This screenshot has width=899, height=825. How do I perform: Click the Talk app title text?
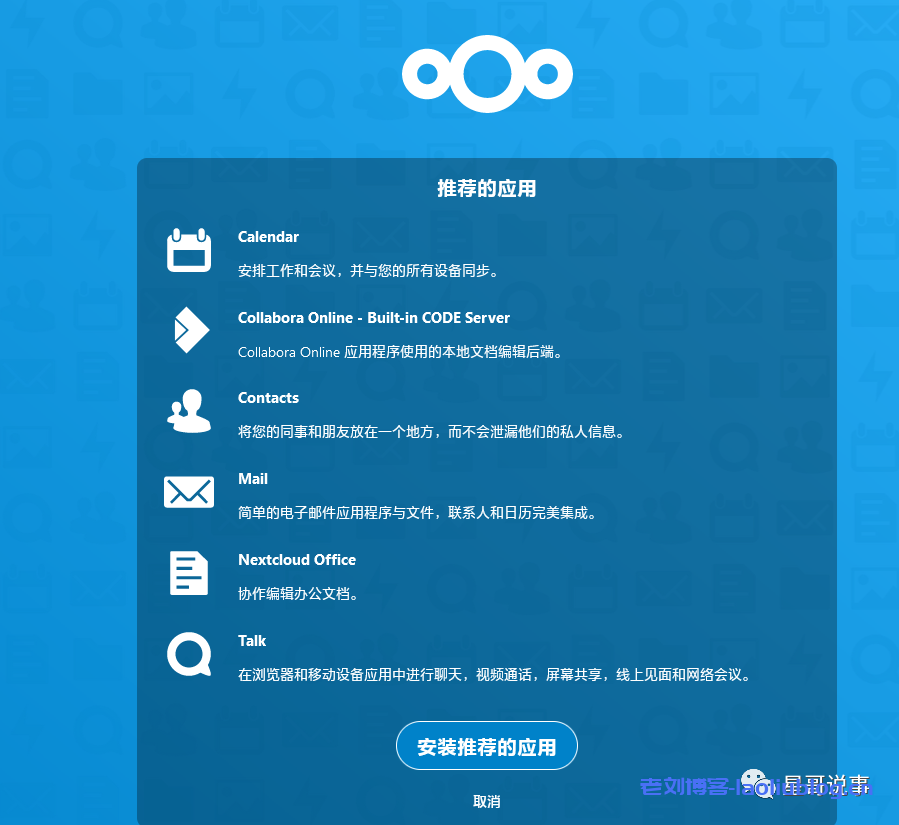point(251,641)
